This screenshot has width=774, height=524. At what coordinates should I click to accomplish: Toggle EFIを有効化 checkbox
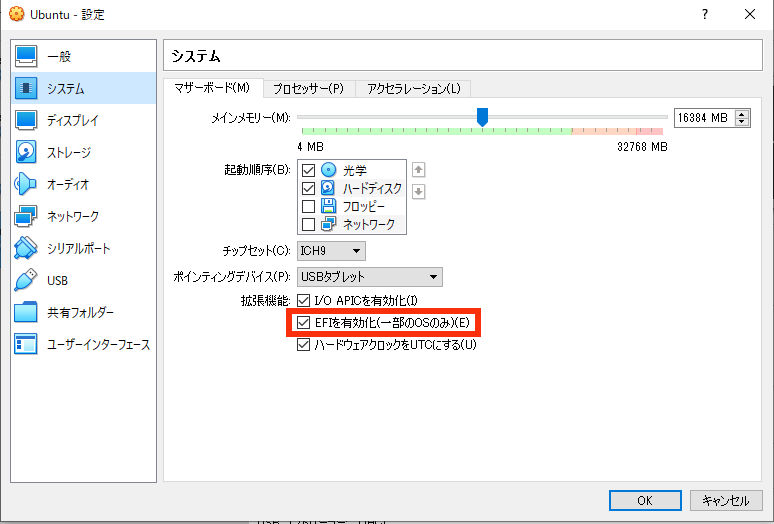coord(303,323)
